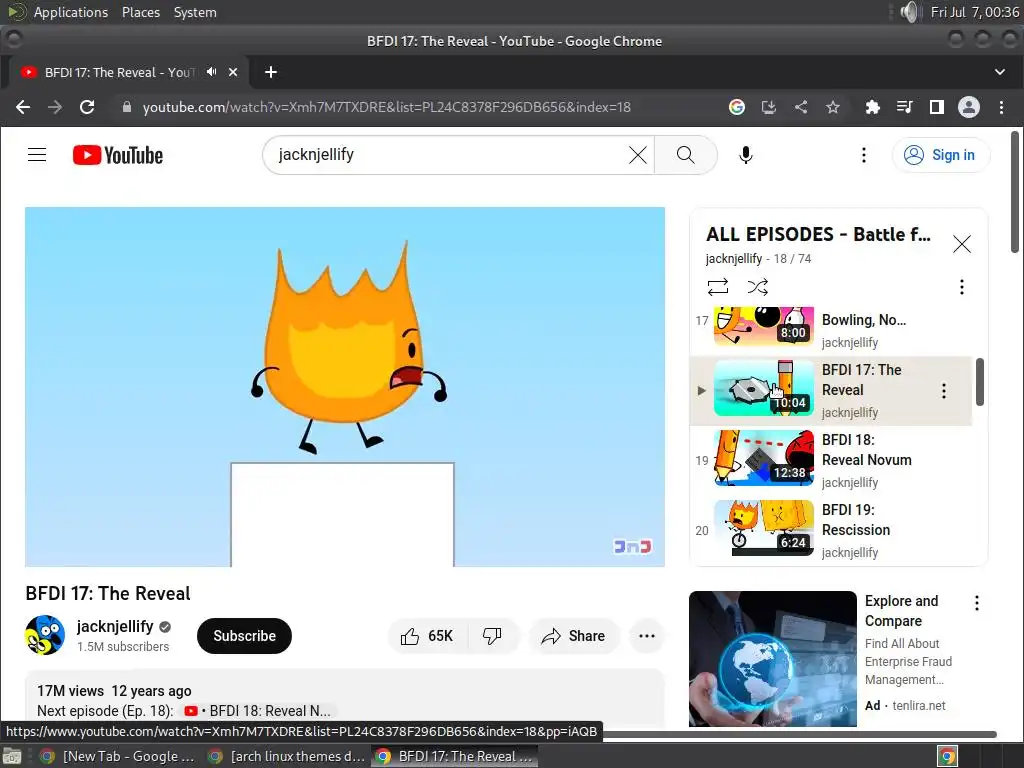Open tab search chevron dropdown
Screen dimensions: 1024x768
click(1000, 72)
